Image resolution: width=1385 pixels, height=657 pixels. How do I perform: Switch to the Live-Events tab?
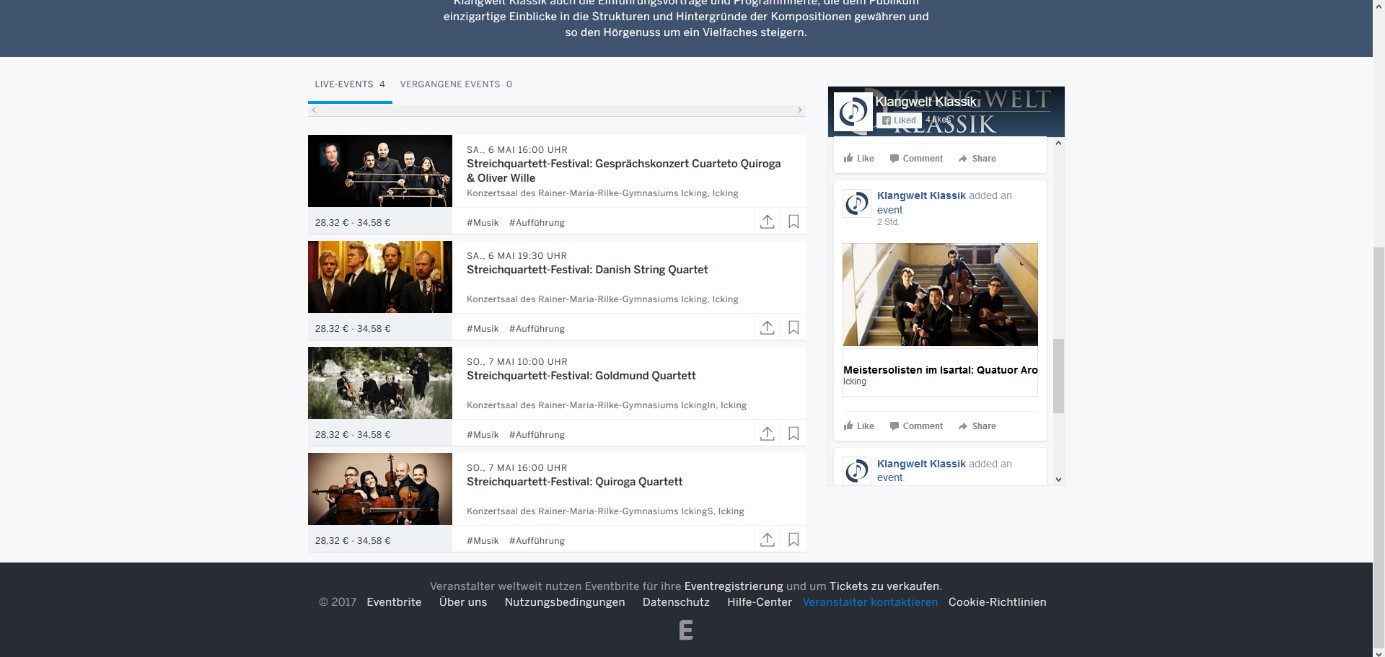350,85
